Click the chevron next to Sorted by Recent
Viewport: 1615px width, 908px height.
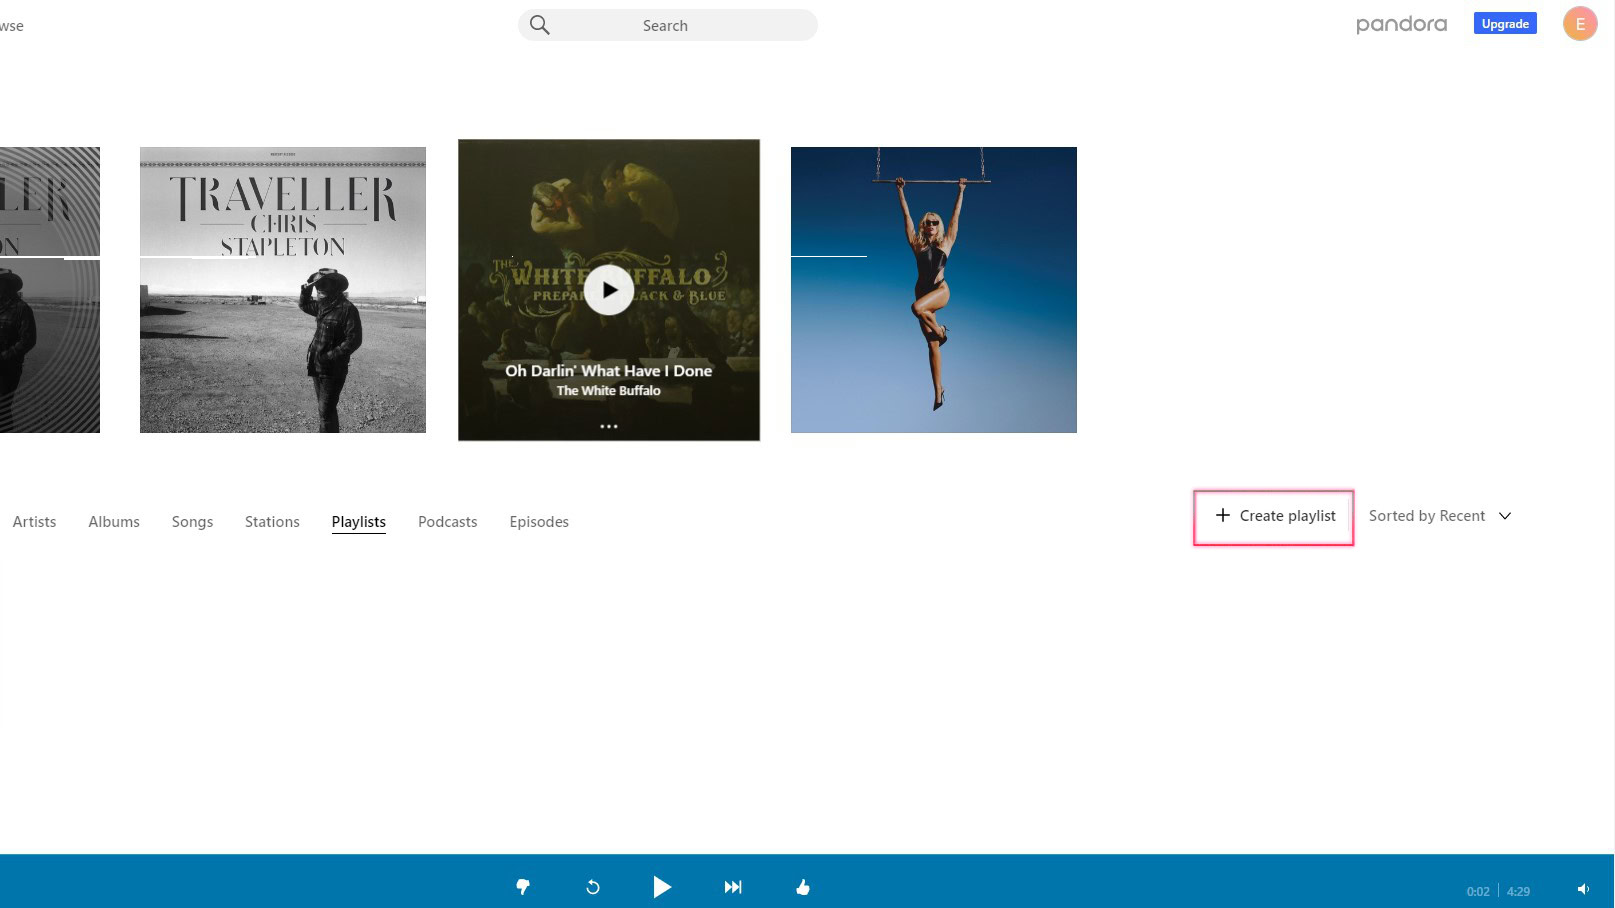[x=1505, y=516]
